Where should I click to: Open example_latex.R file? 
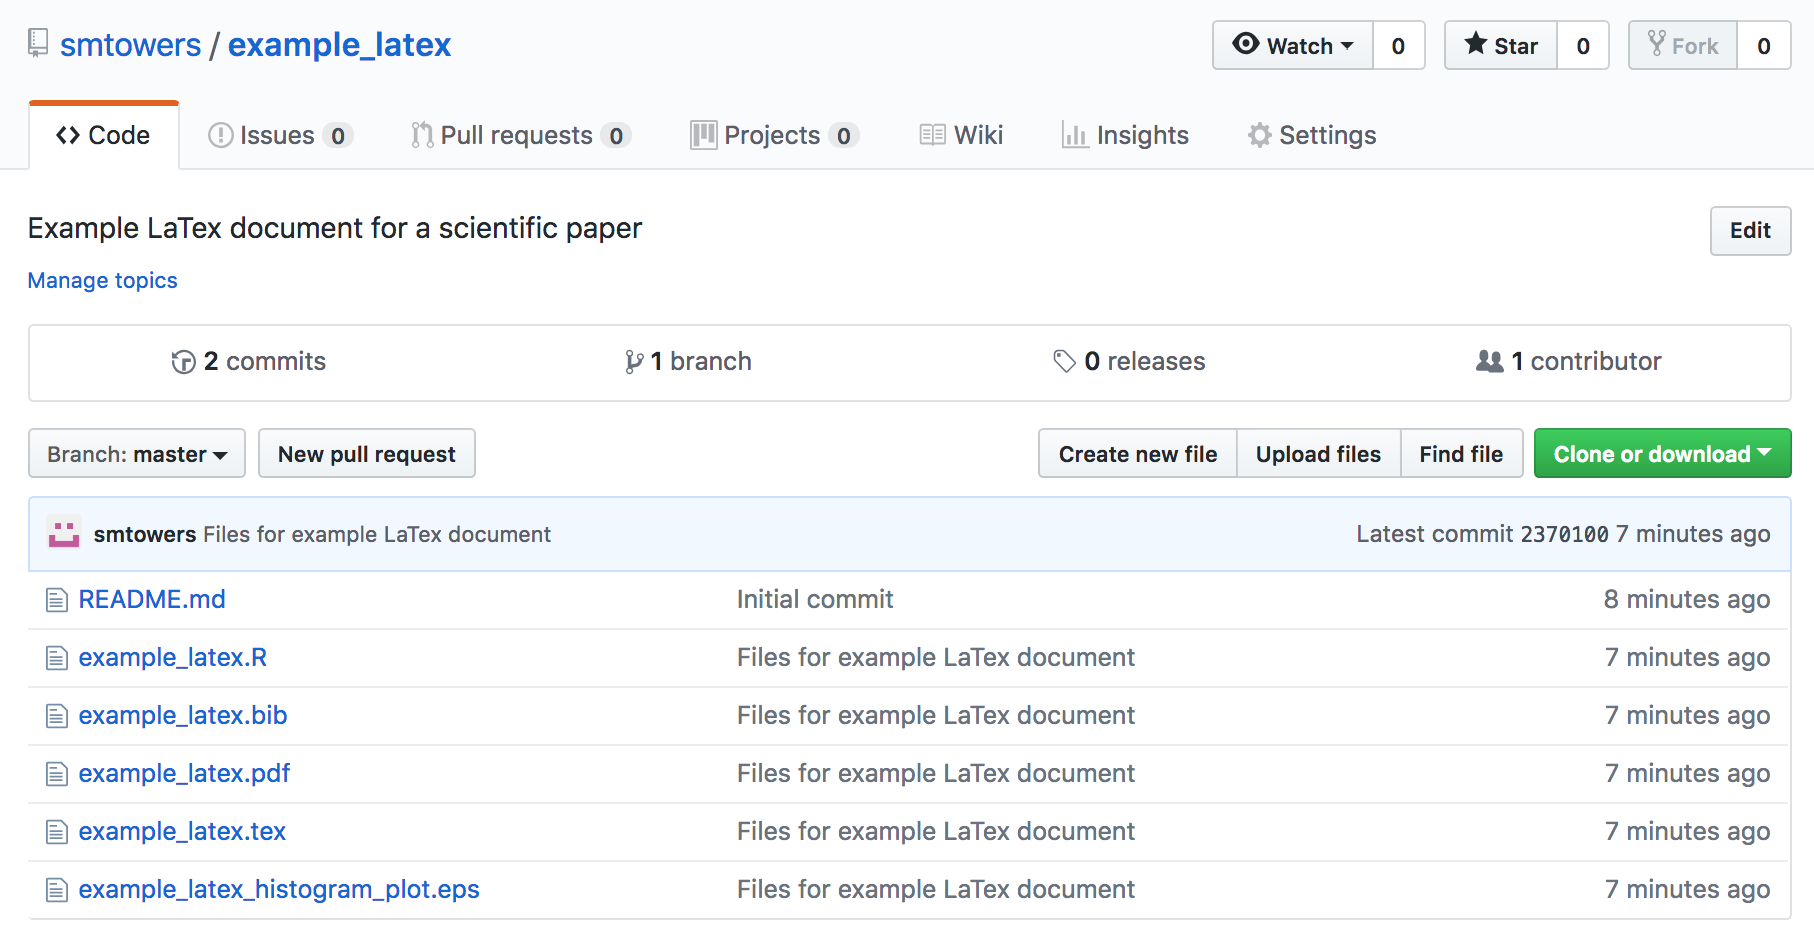pyautogui.click(x=173, y=658)
